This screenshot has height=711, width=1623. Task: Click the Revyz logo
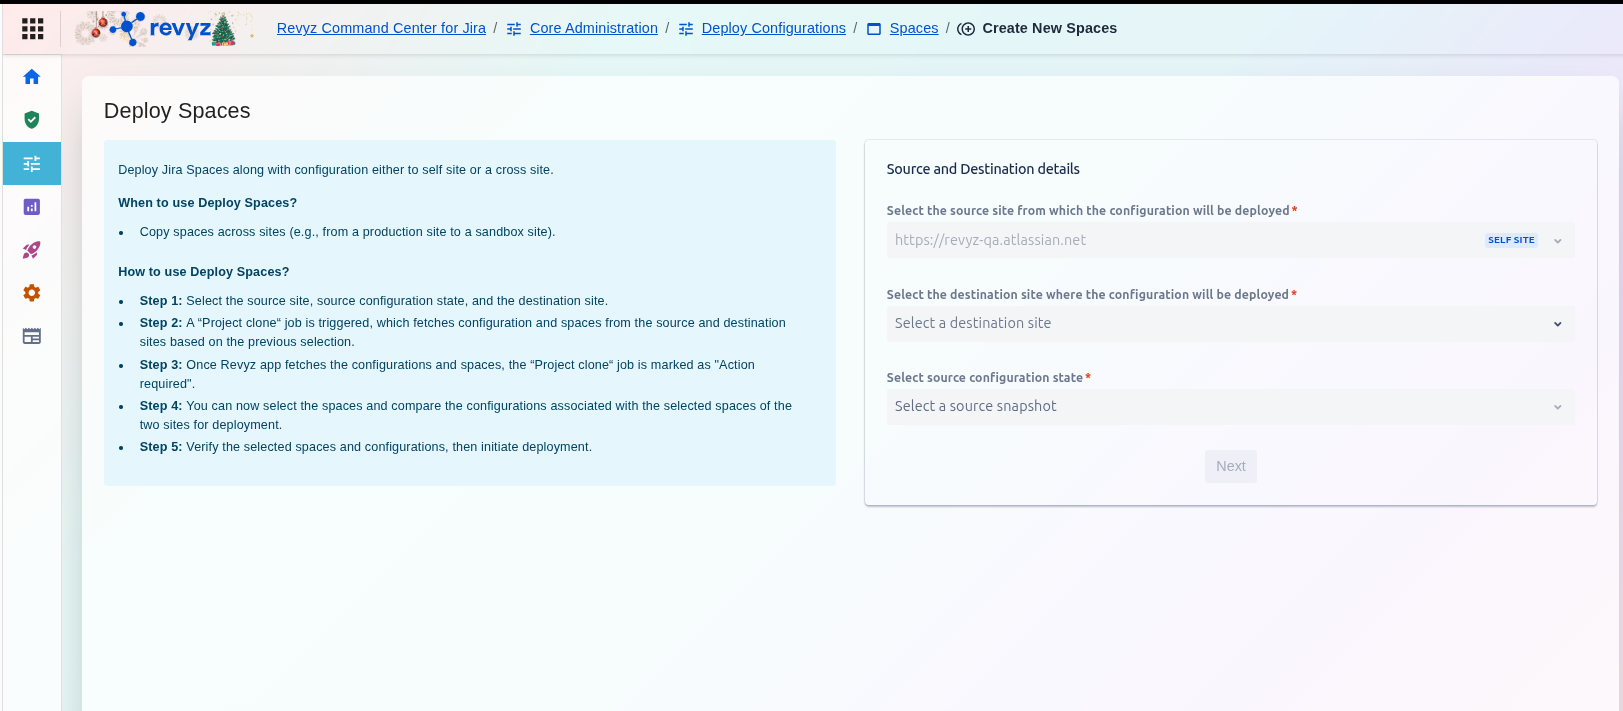[x=160, y=29]
